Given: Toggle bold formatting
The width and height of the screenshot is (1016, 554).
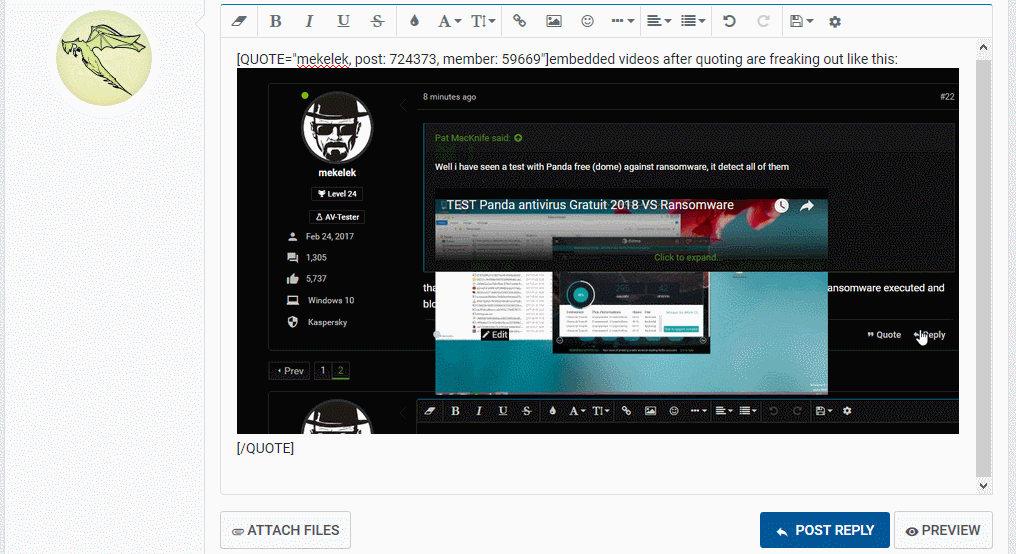Looking at the screenshot, I should [x=275, y=21].
